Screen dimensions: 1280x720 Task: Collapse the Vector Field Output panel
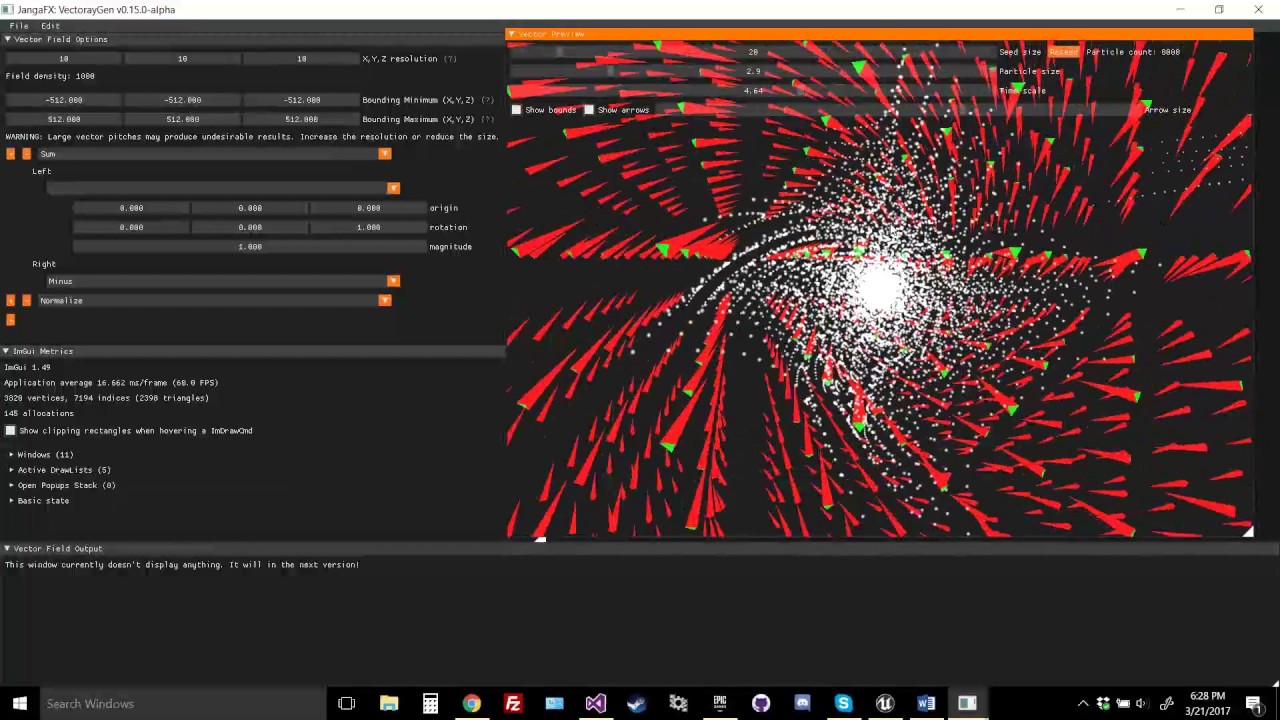pyautogui.click(x=7, y=548)
